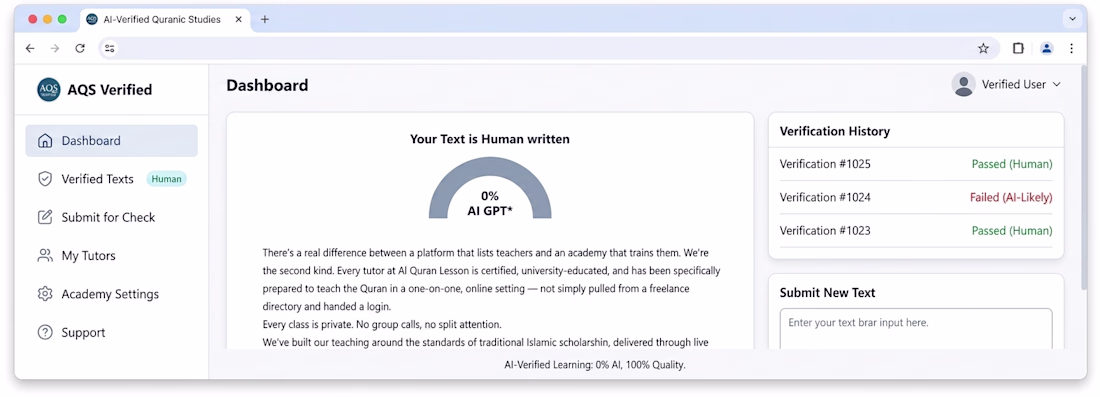Viewport: 1100px width, 397px height.
Task: Click the Failed (AI-Likely) status
Action: click(x=1011, y=197)
